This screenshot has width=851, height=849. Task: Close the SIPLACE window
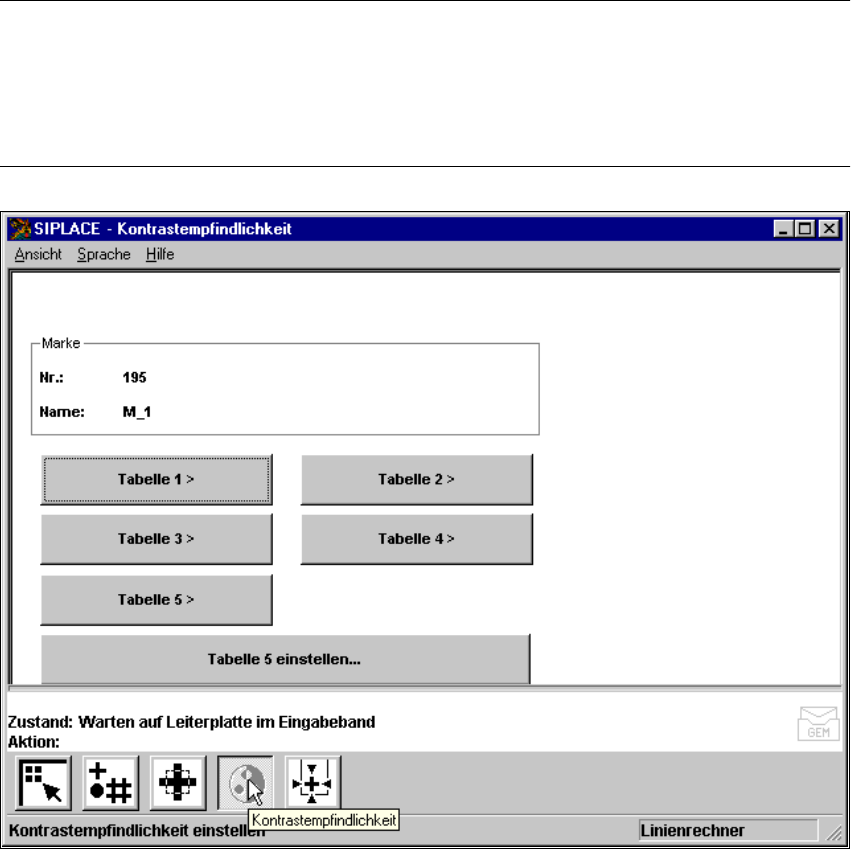(x=829, y=229)
